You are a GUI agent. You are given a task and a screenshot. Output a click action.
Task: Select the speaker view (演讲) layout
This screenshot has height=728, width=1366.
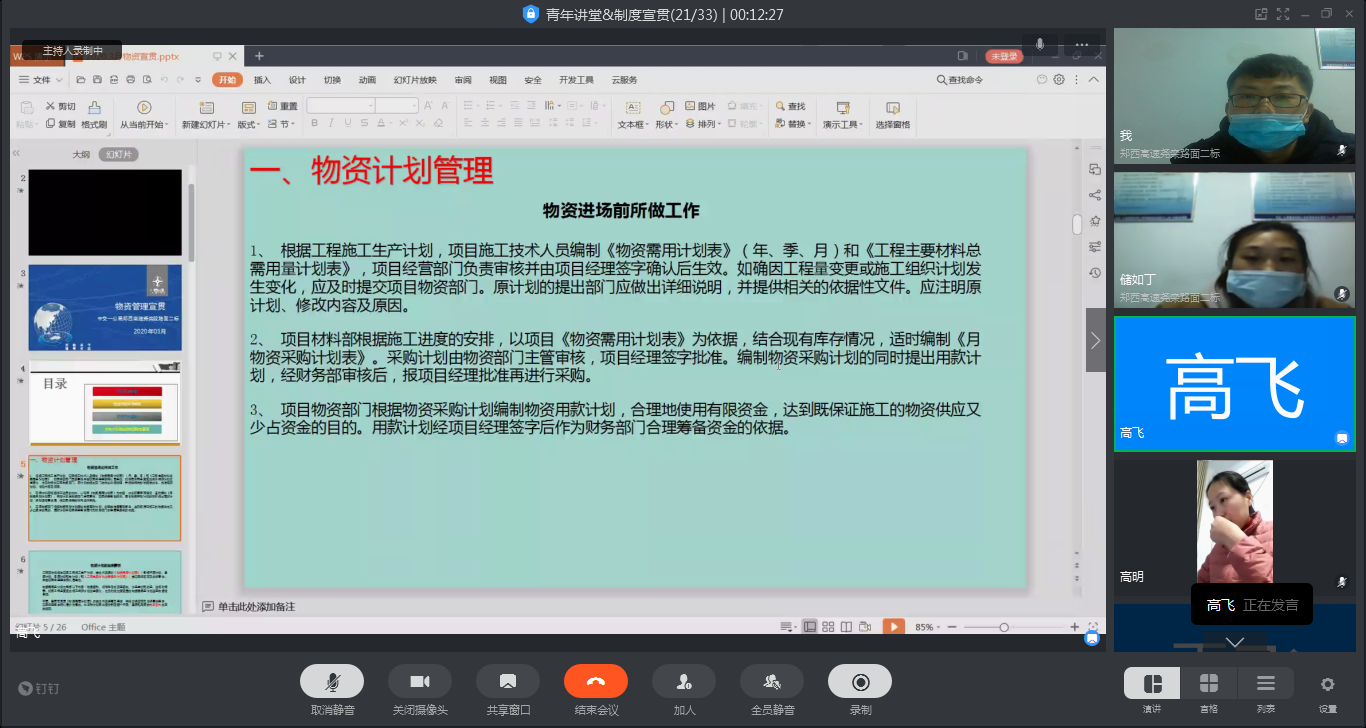(x=1152, y=684)
